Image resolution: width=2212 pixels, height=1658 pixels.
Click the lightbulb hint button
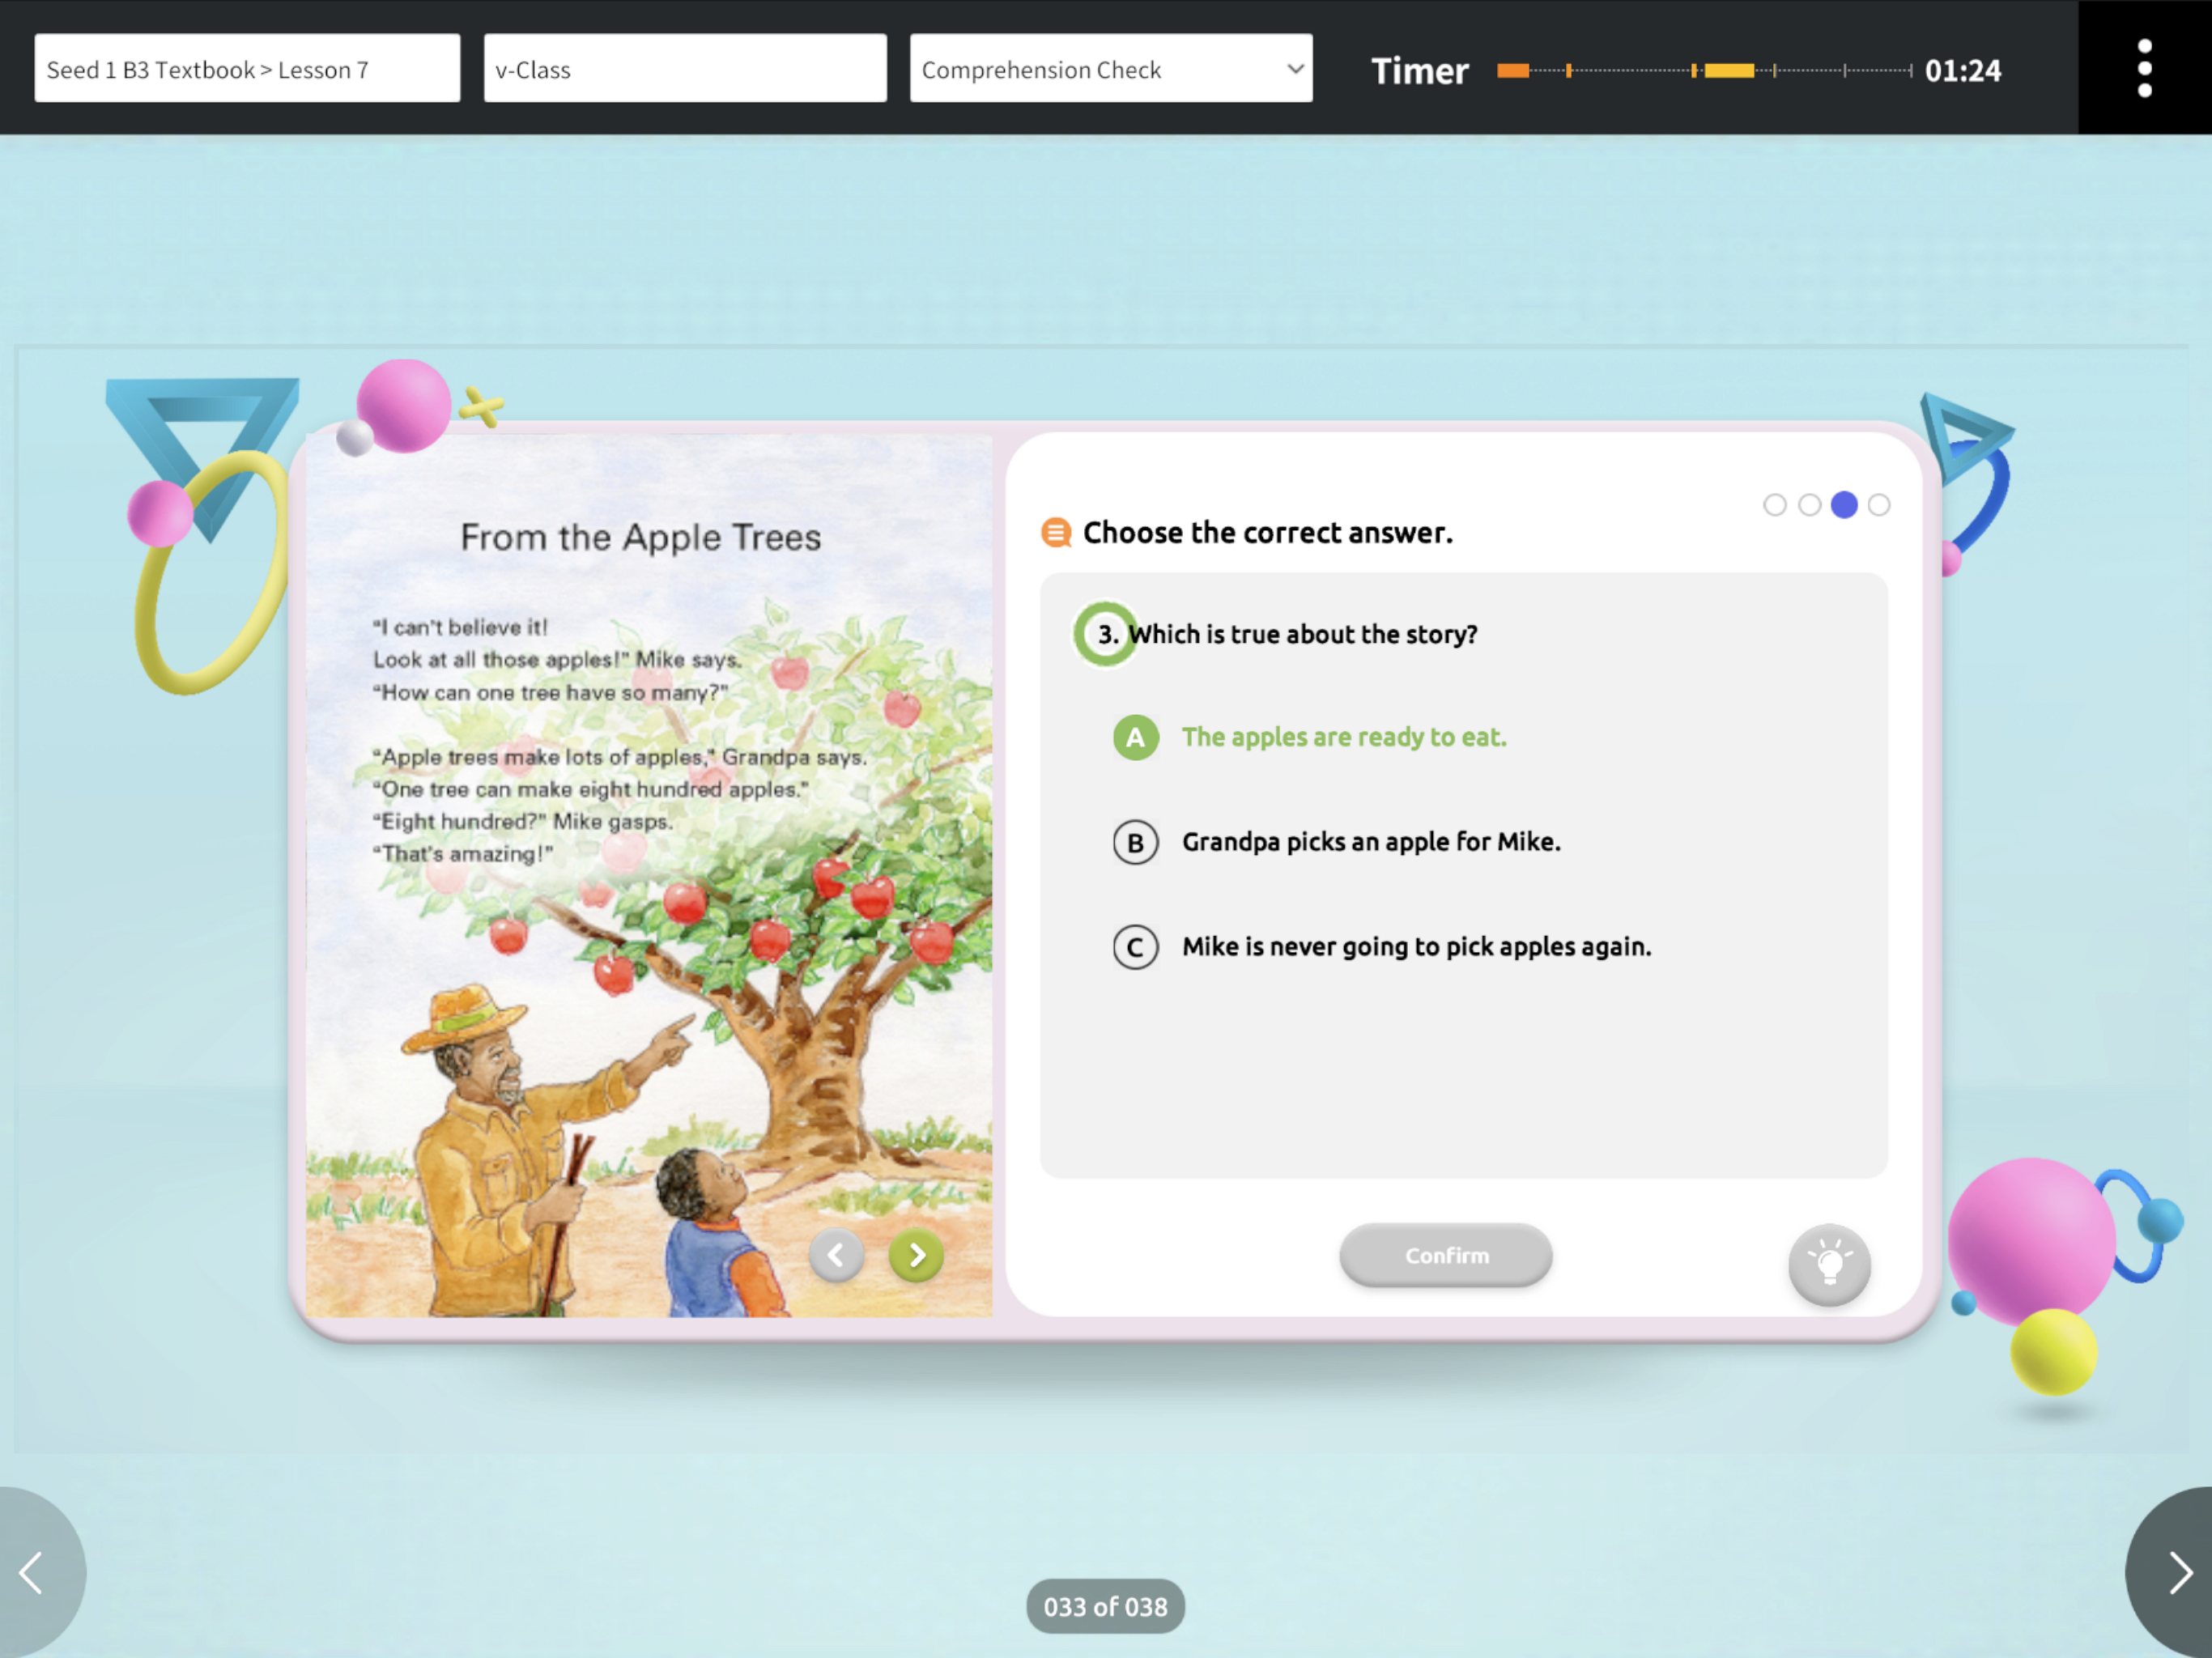coord(1829,1264)
